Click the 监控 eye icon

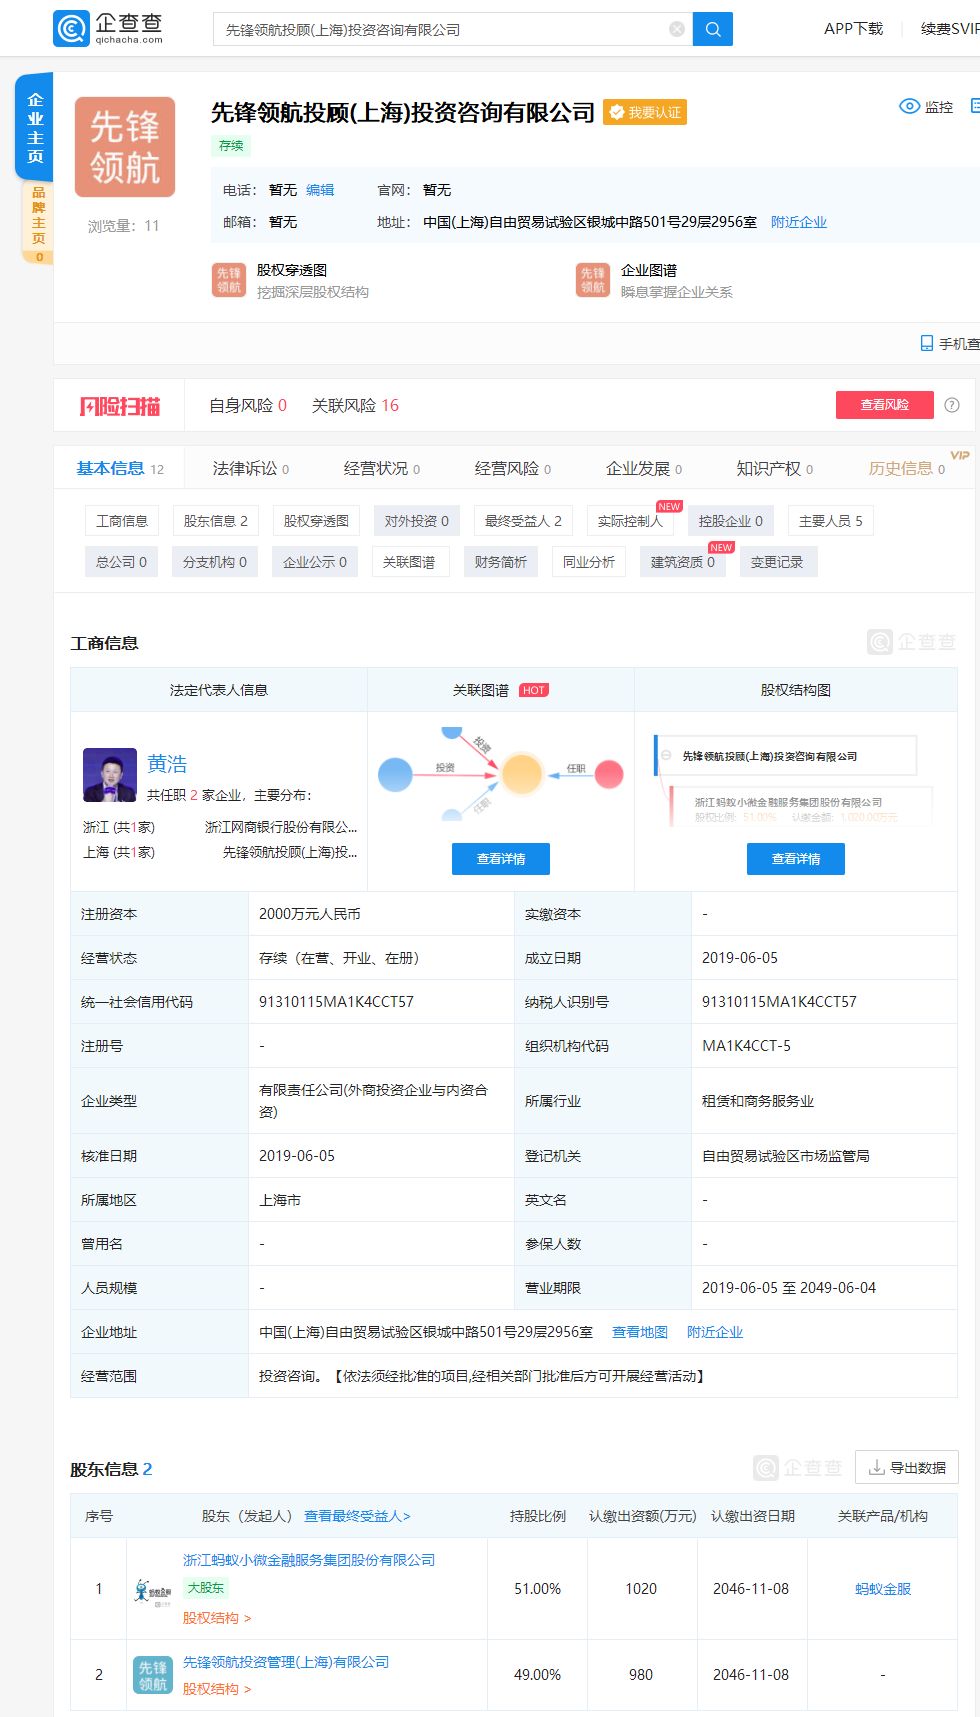(909, 106)
